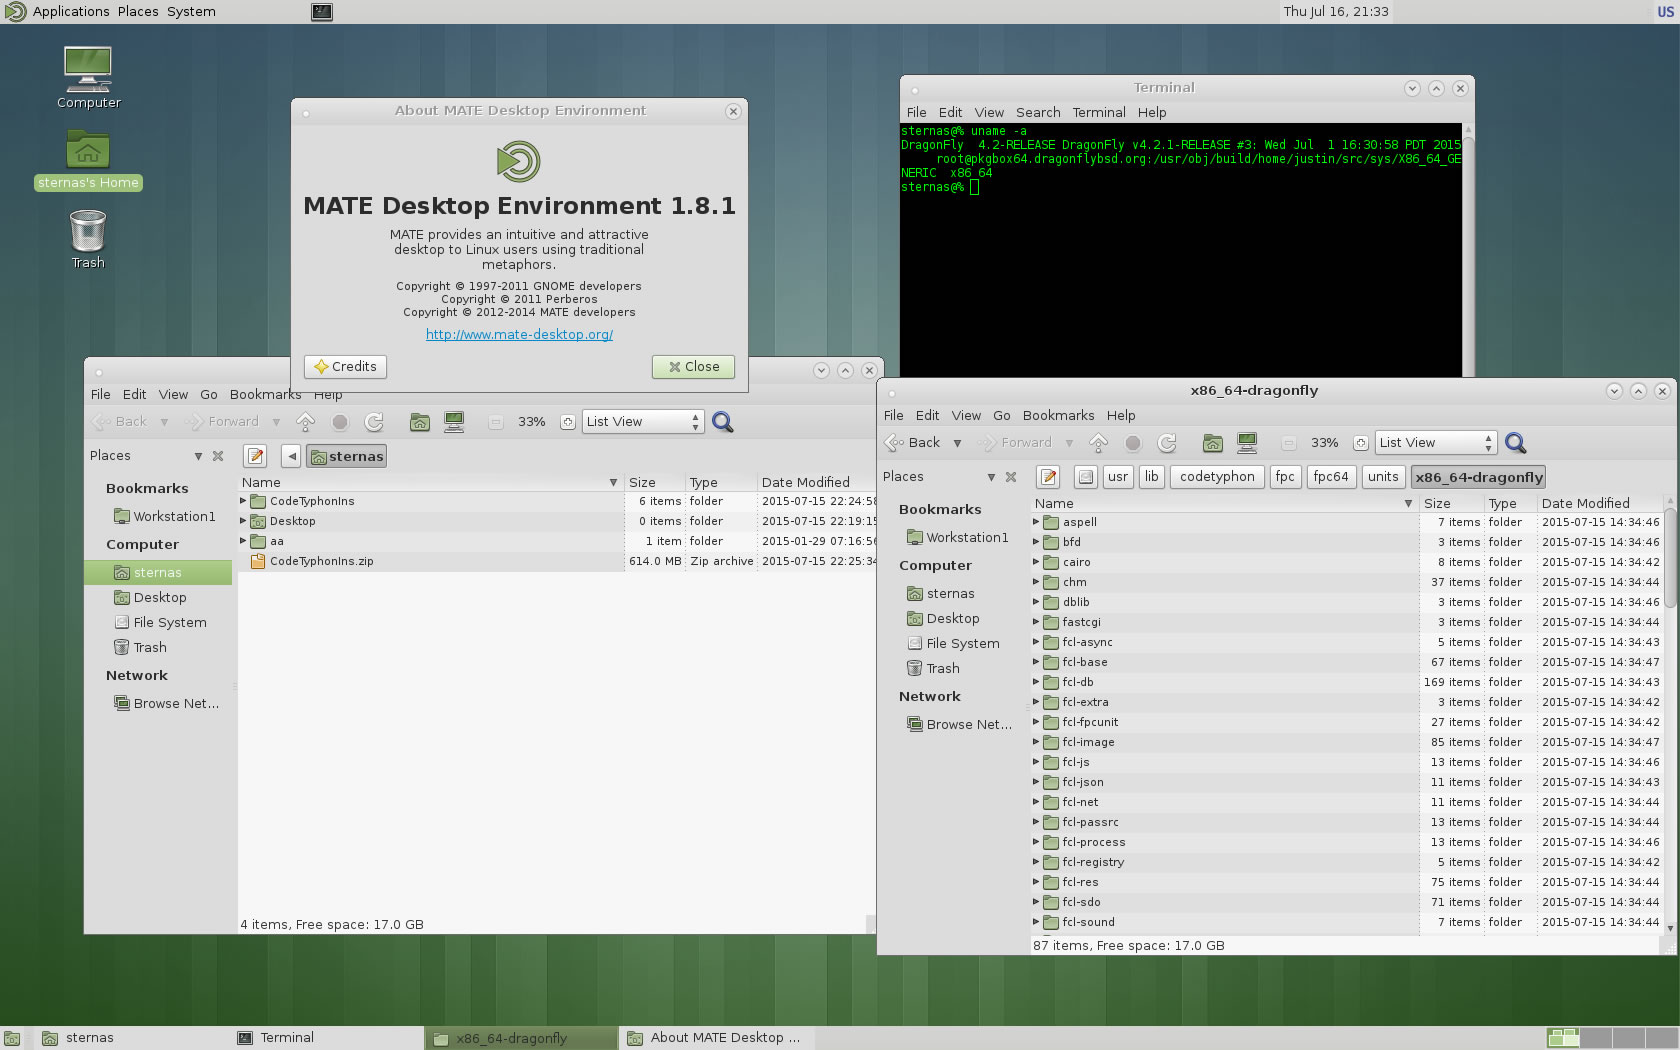Image resolution: width=1680 pixels, height=1050 pixels.
Task: Switch to second workspace in pager
Action: tap(1596, 1038)
